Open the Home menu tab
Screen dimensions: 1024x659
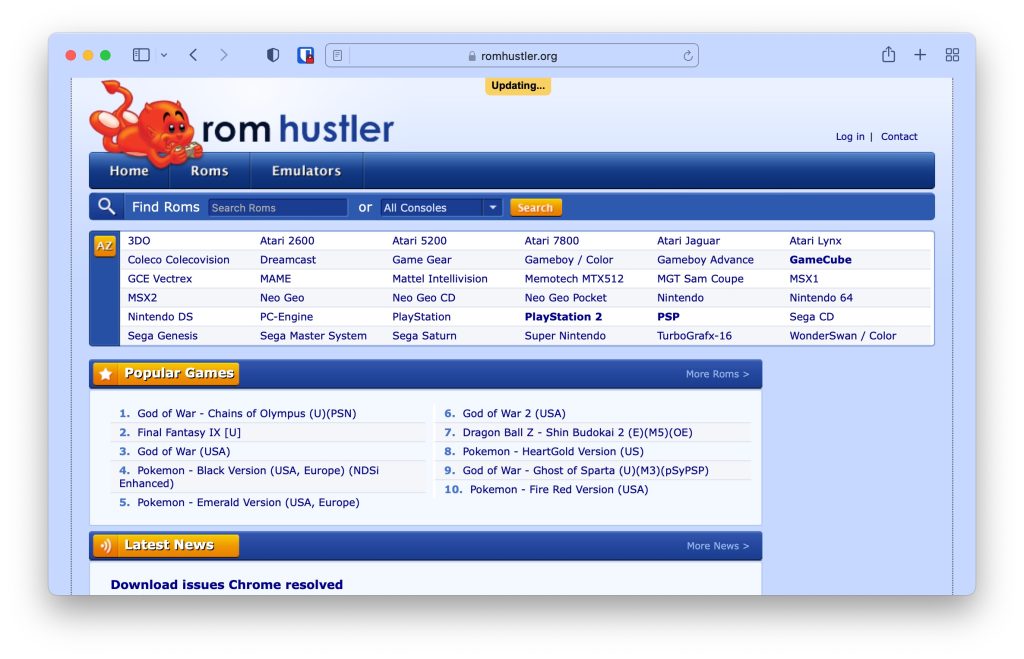click(129, 170)
